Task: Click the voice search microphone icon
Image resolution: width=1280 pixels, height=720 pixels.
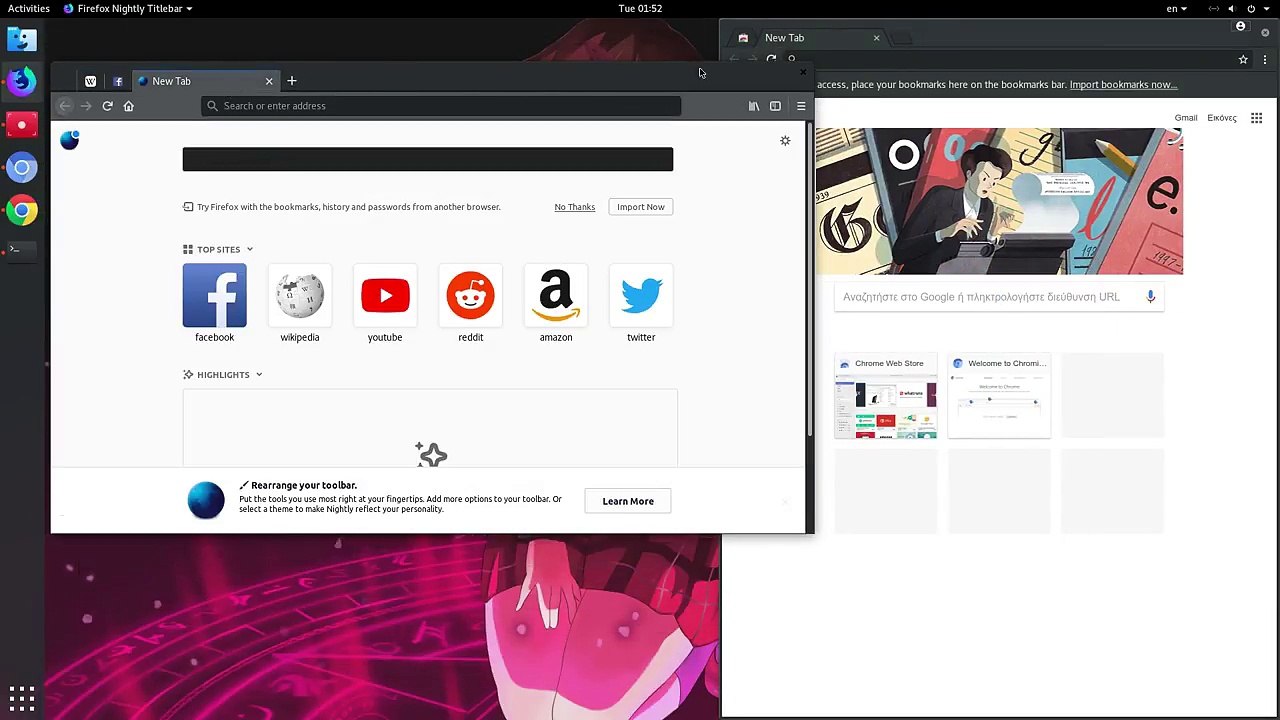Action: [1150, 297]
